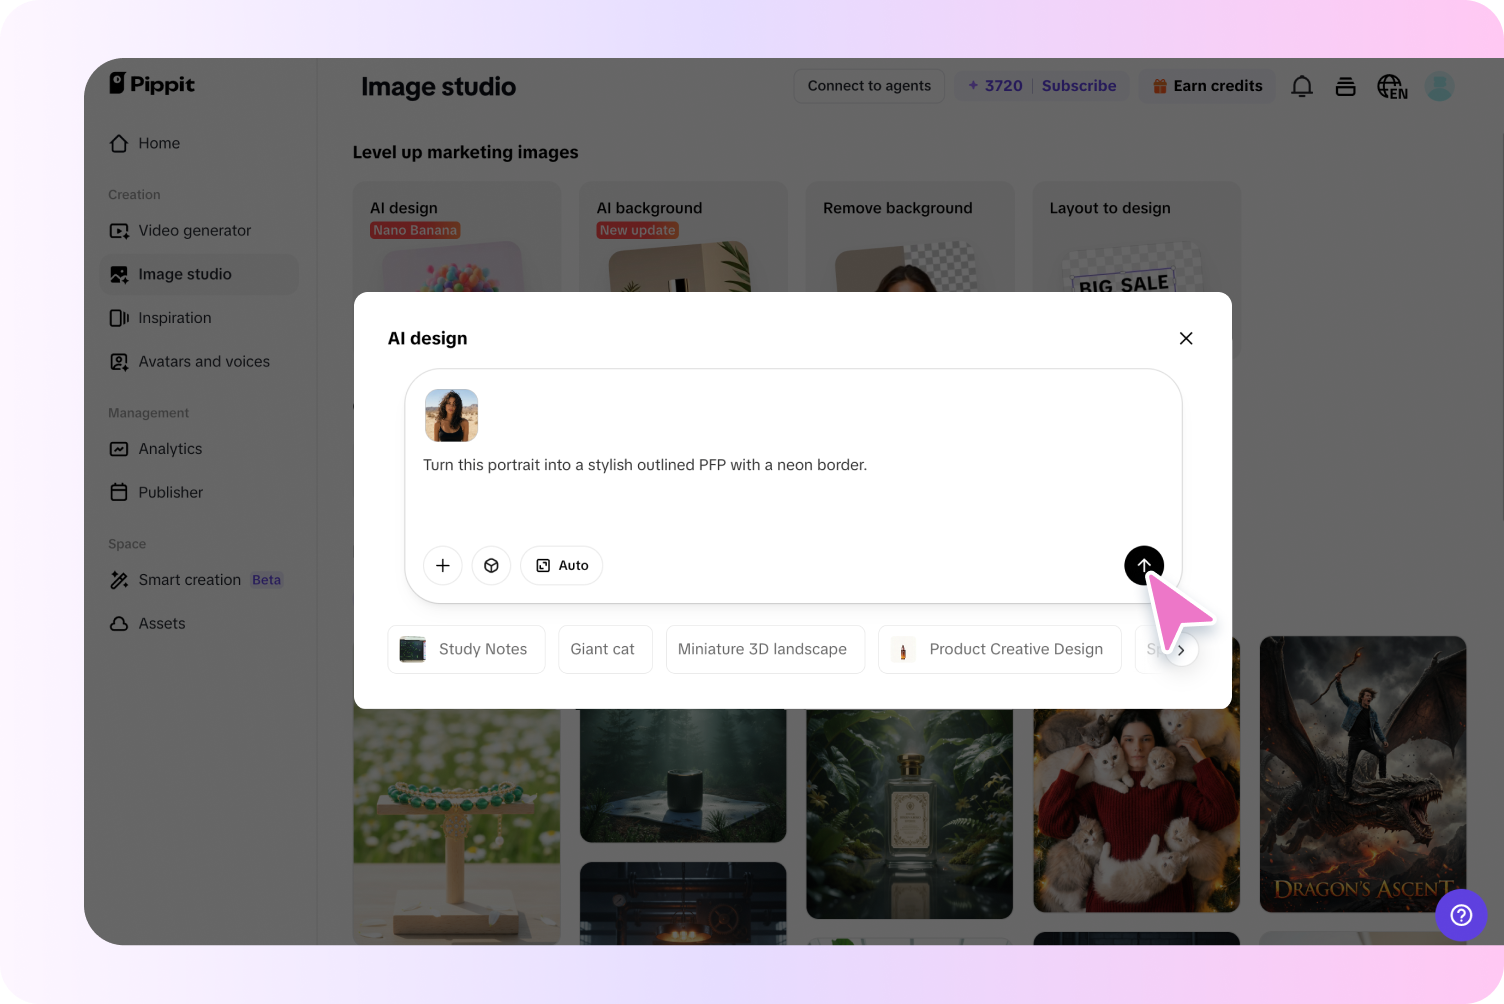Open the Remove background card

[910, 237]
